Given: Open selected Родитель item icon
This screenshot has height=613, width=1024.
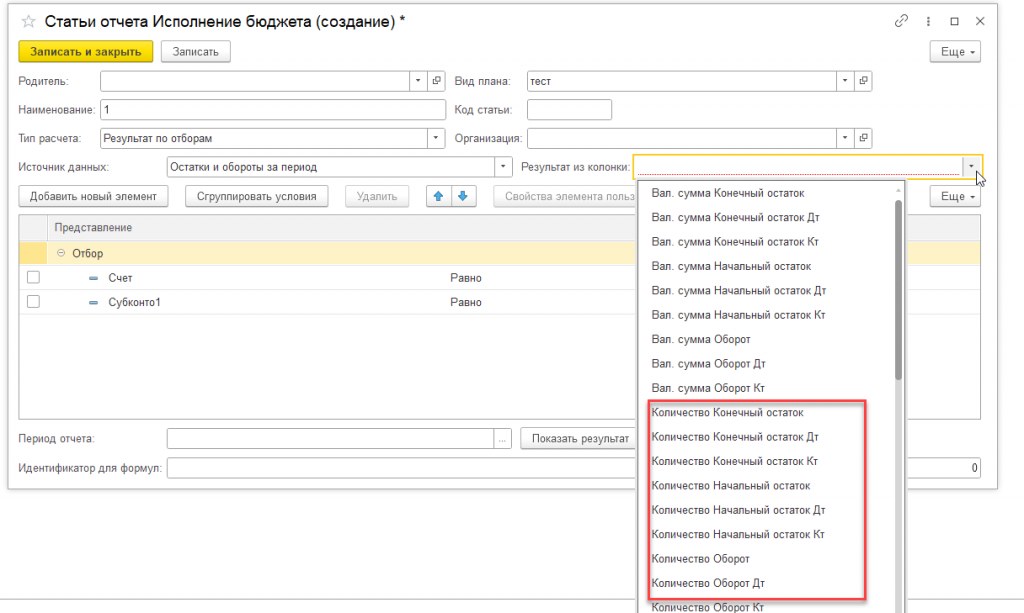Looking at the screenshot, I should tap(437, 81).
